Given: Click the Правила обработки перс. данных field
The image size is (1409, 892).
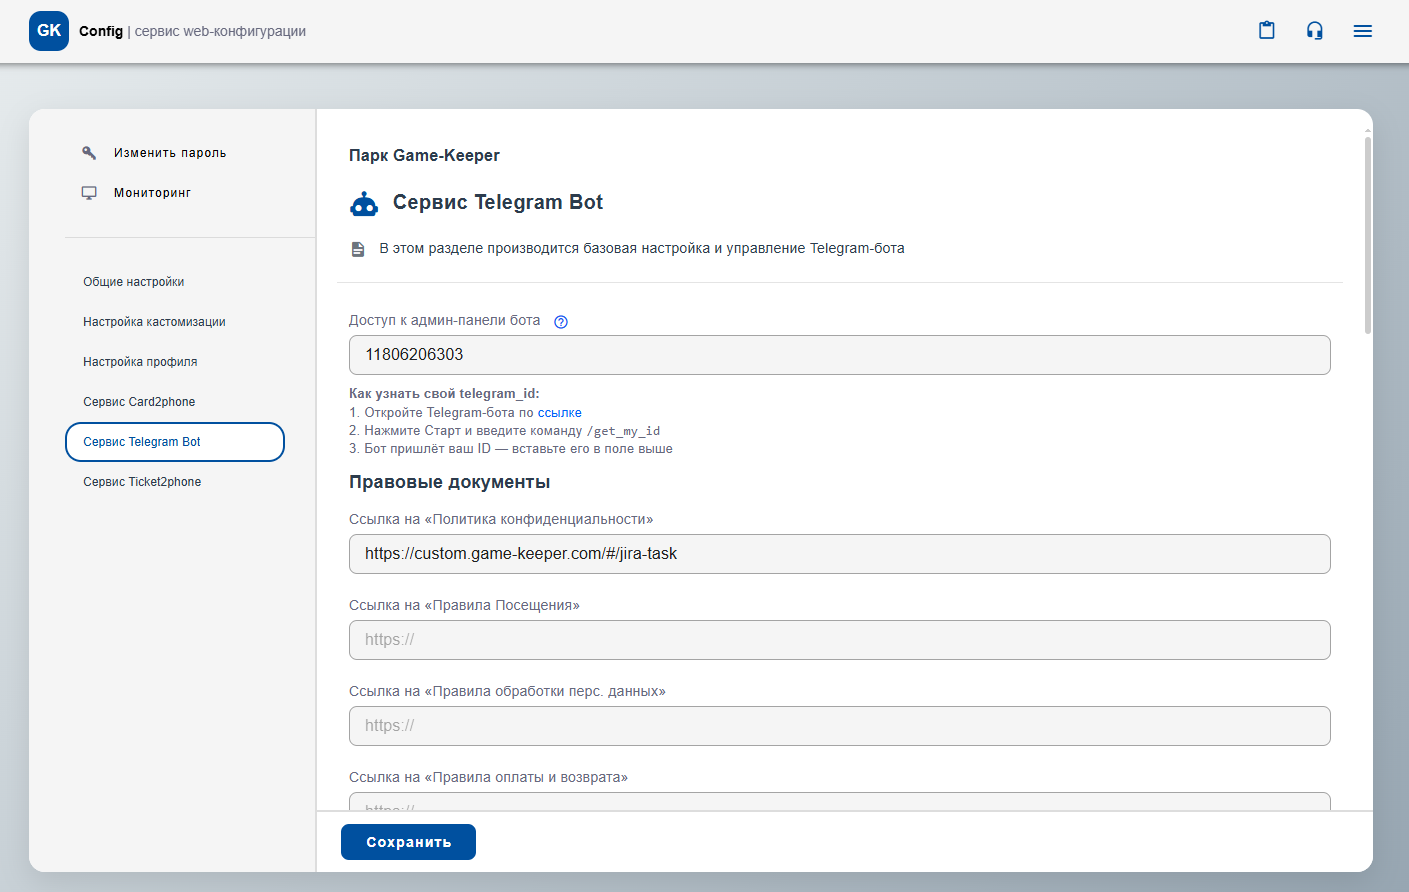Looking at the screenshot, I should point(839,726).
